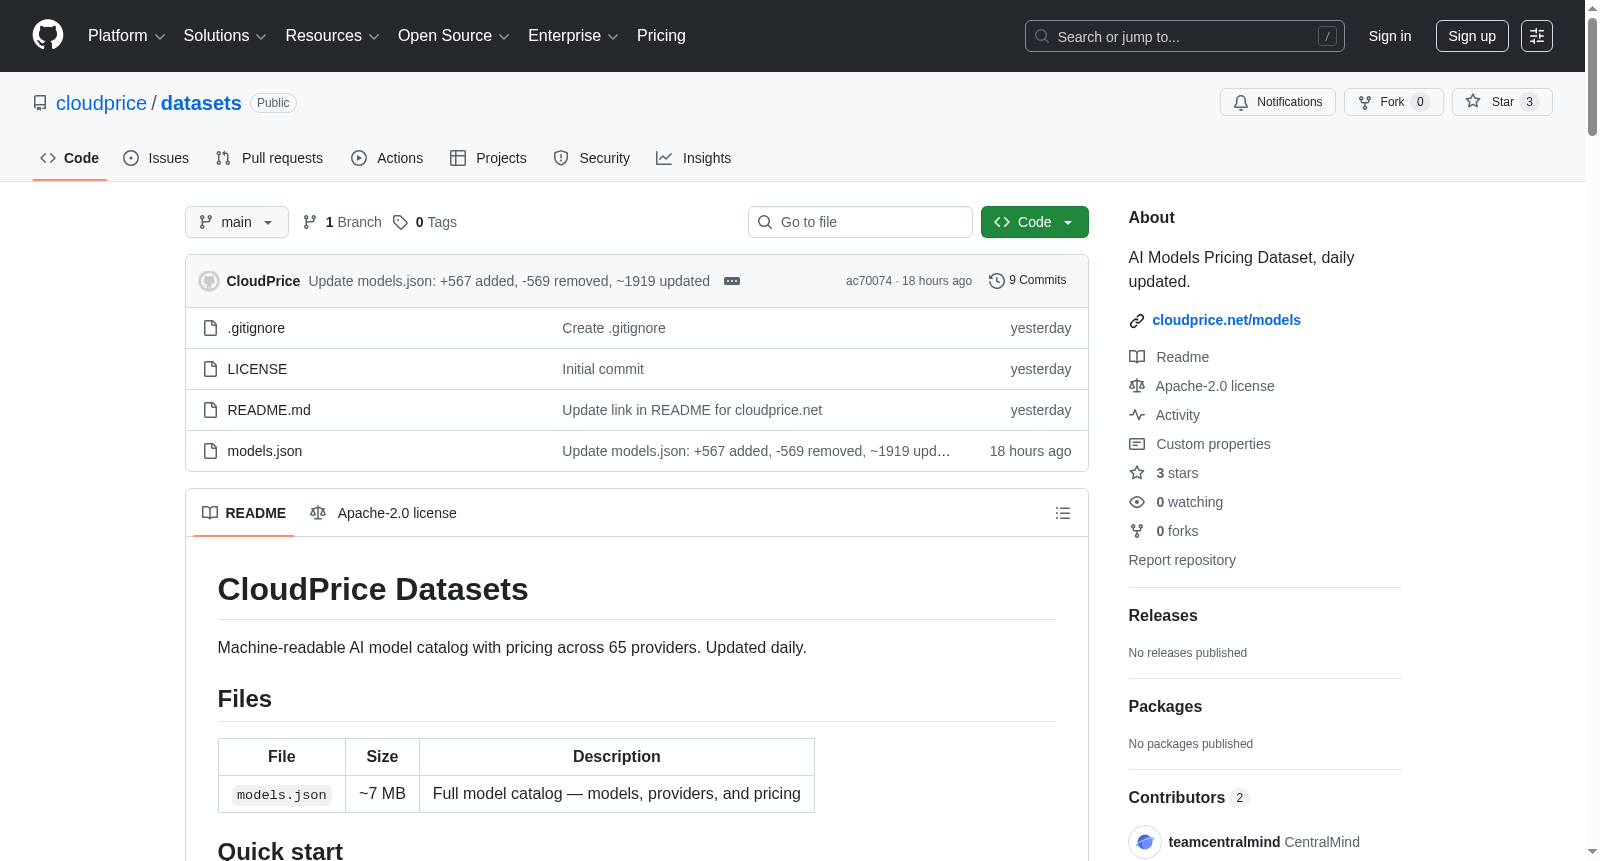Open the cloudprice owner link

[101, 103]
